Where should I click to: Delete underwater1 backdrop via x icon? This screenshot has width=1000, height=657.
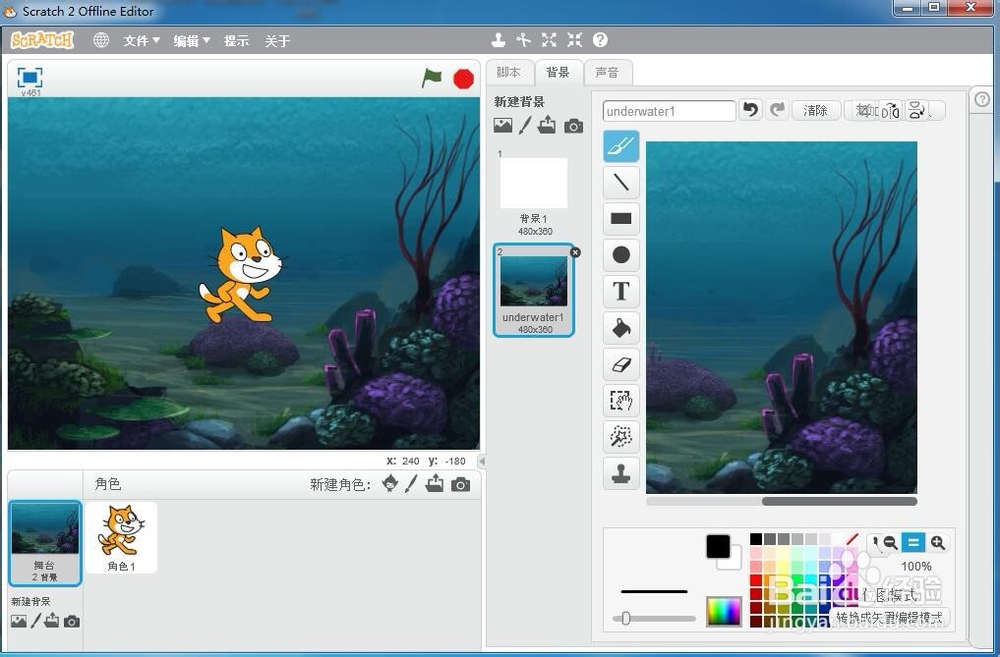pyautogui.click(x=575, y=253)
